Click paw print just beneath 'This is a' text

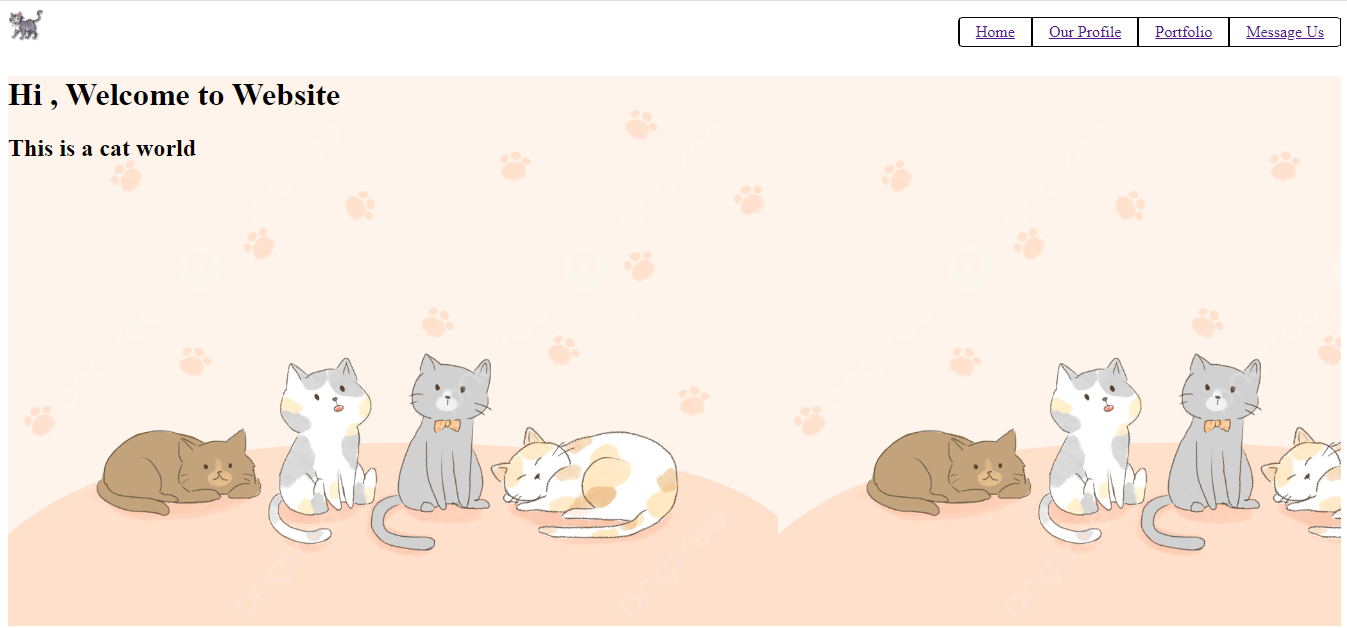click(x=126, y=177)
